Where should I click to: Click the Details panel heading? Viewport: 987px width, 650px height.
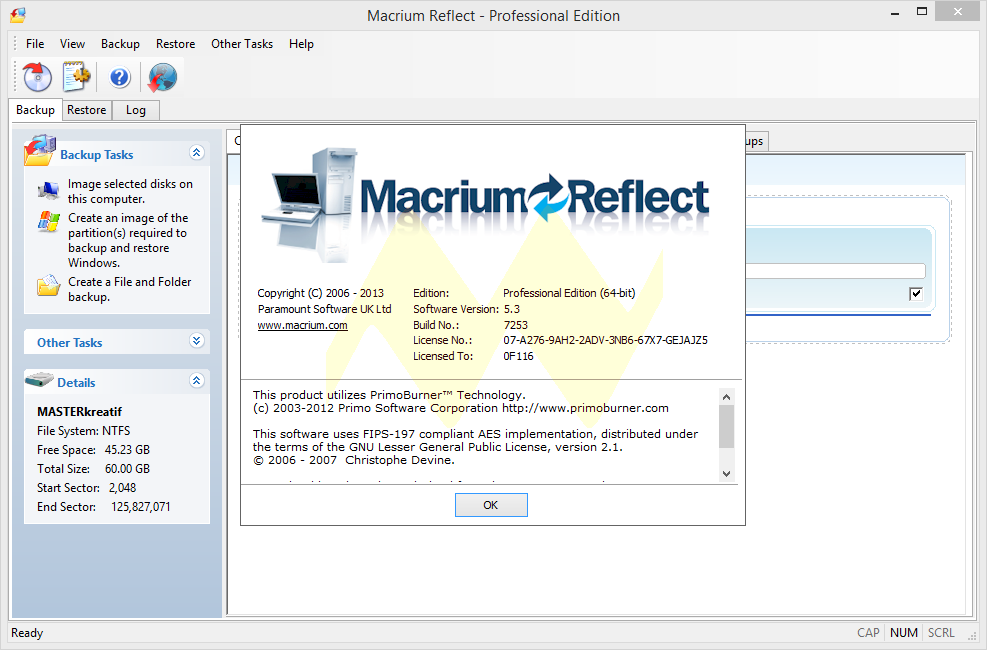pyautogui.click(x=76, y=383)
